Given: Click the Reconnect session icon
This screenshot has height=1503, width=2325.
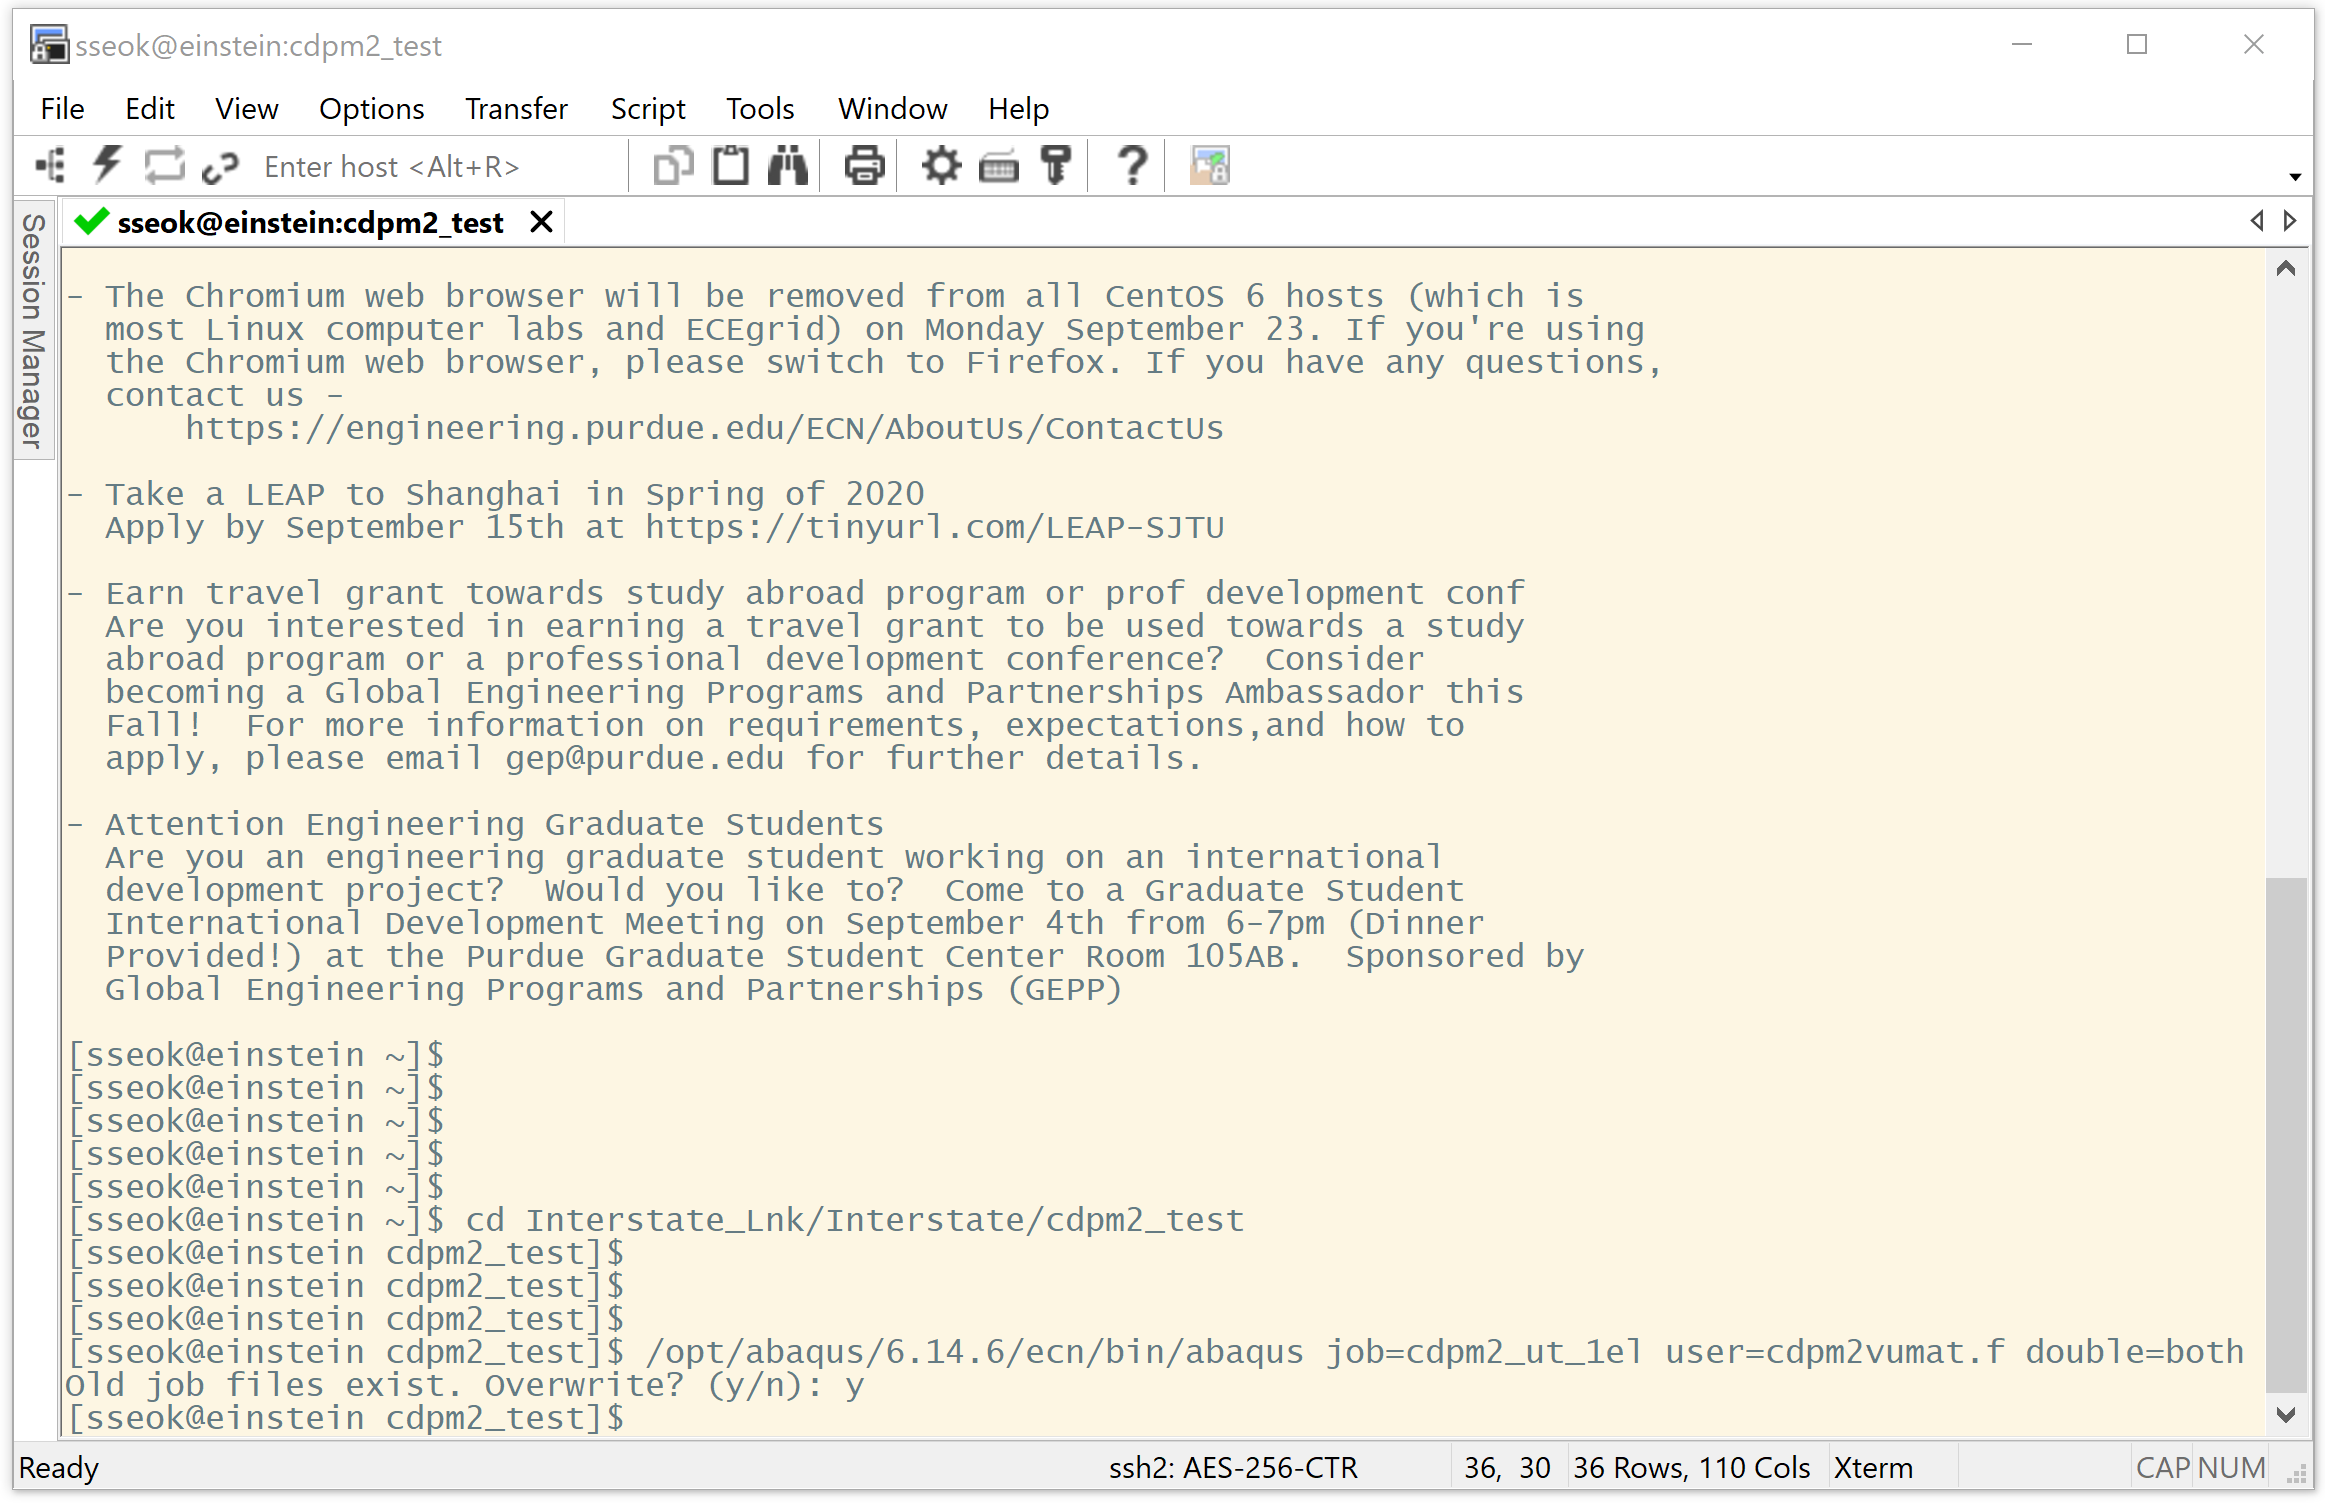Looking at the screenshot, I should click(x=164, y=166).
